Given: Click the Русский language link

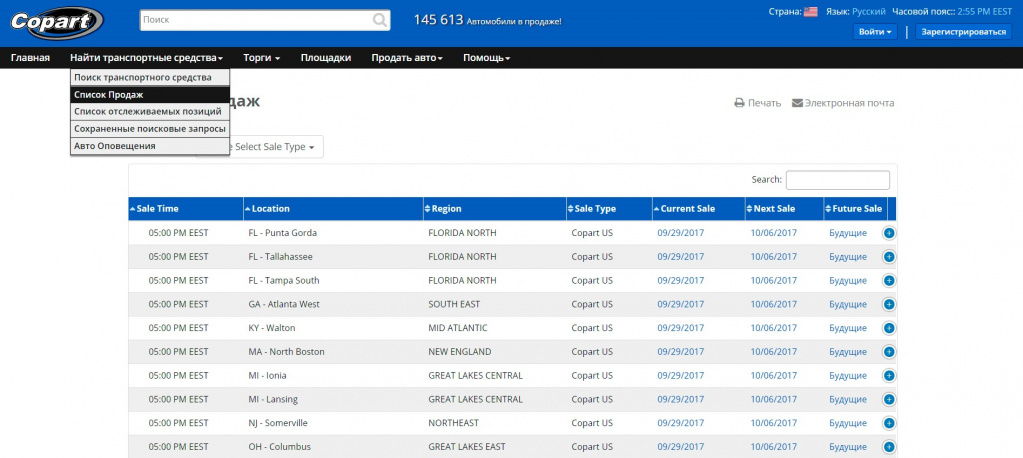Looking at the screenshot, I should [x=868, y=12].
